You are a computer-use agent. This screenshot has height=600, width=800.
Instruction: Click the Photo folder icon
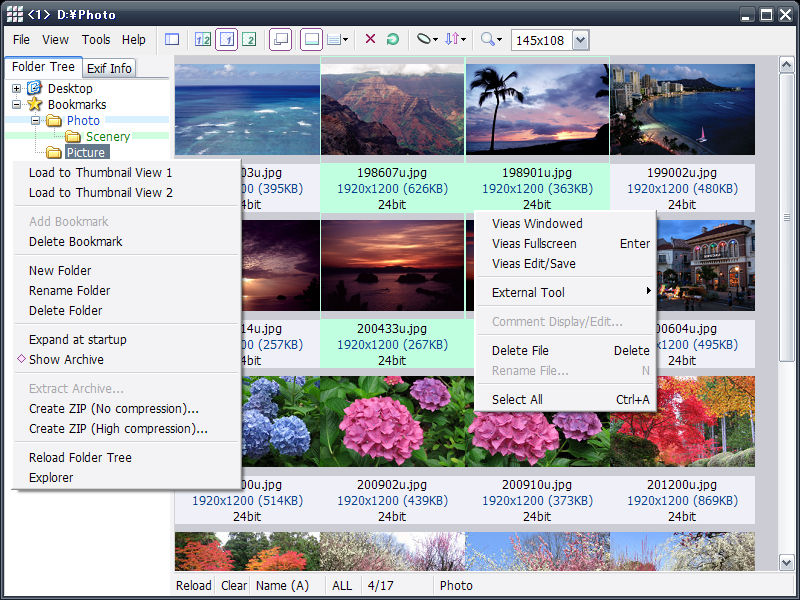[54, 121]
